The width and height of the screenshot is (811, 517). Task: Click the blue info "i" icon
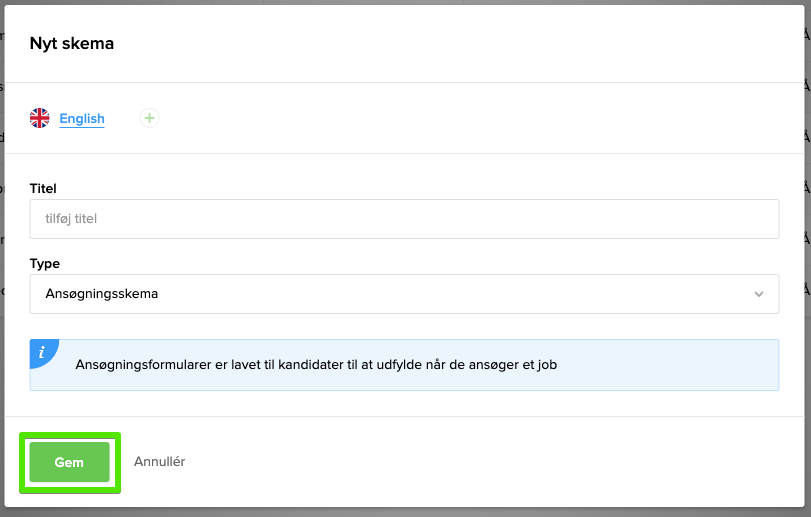pyautogui.click(x=41, y=352)
